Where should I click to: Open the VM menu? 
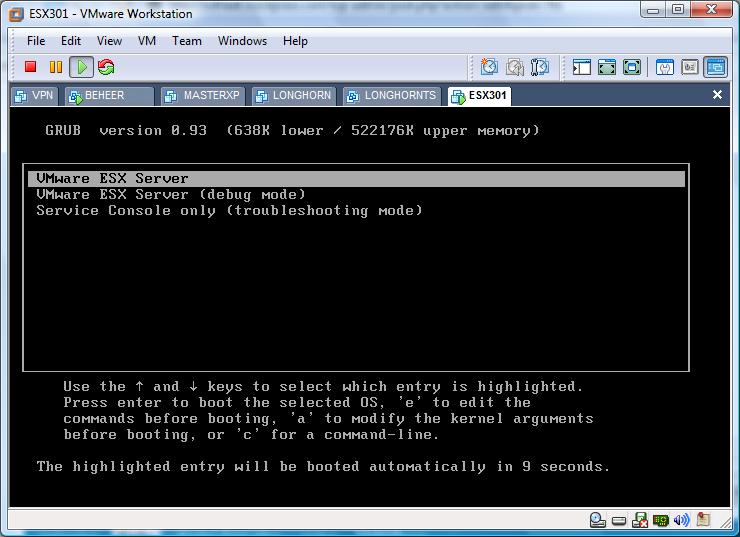coord(147,41)
